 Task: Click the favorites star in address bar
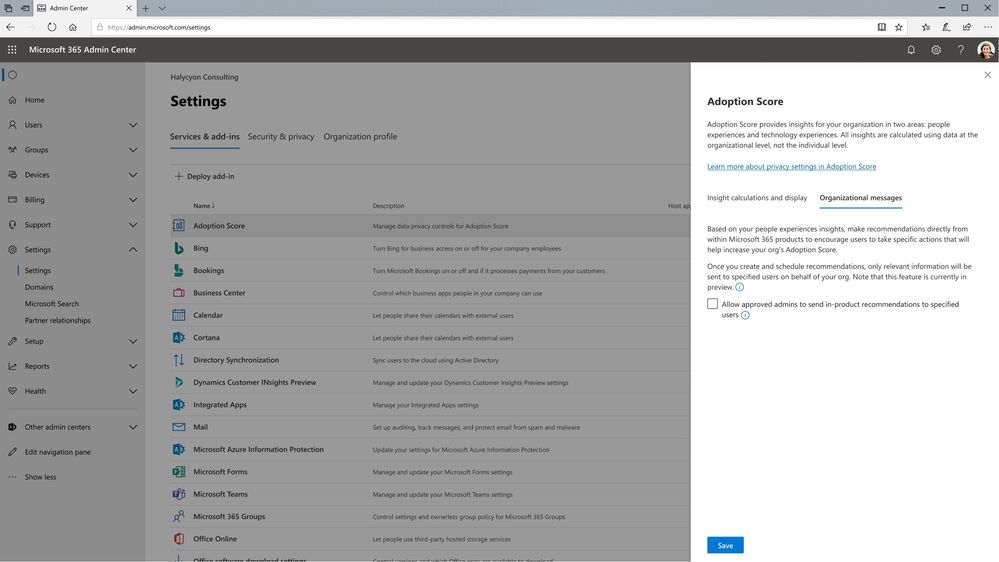(x=898, y=27)
